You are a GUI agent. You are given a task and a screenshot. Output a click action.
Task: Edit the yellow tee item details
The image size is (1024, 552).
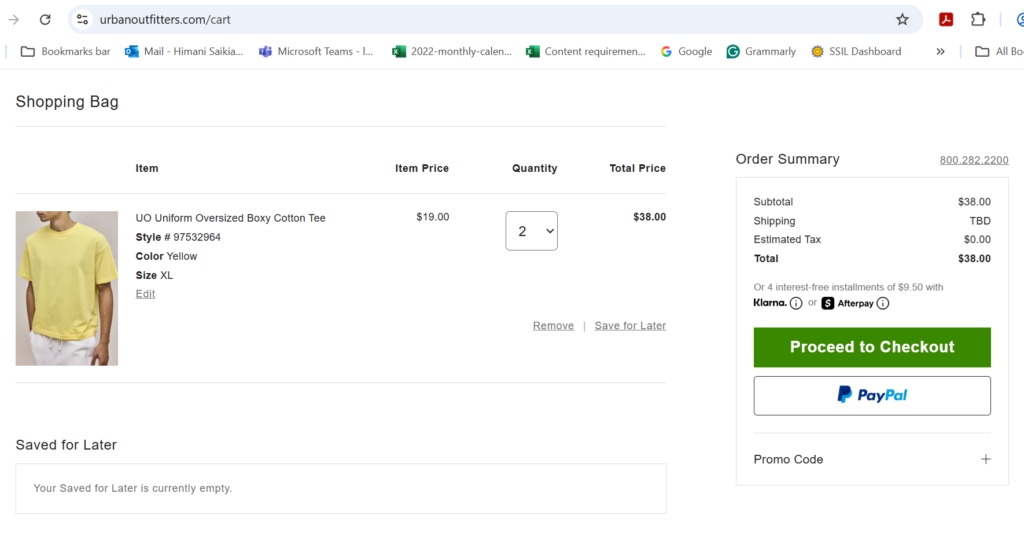click(145, 294)
